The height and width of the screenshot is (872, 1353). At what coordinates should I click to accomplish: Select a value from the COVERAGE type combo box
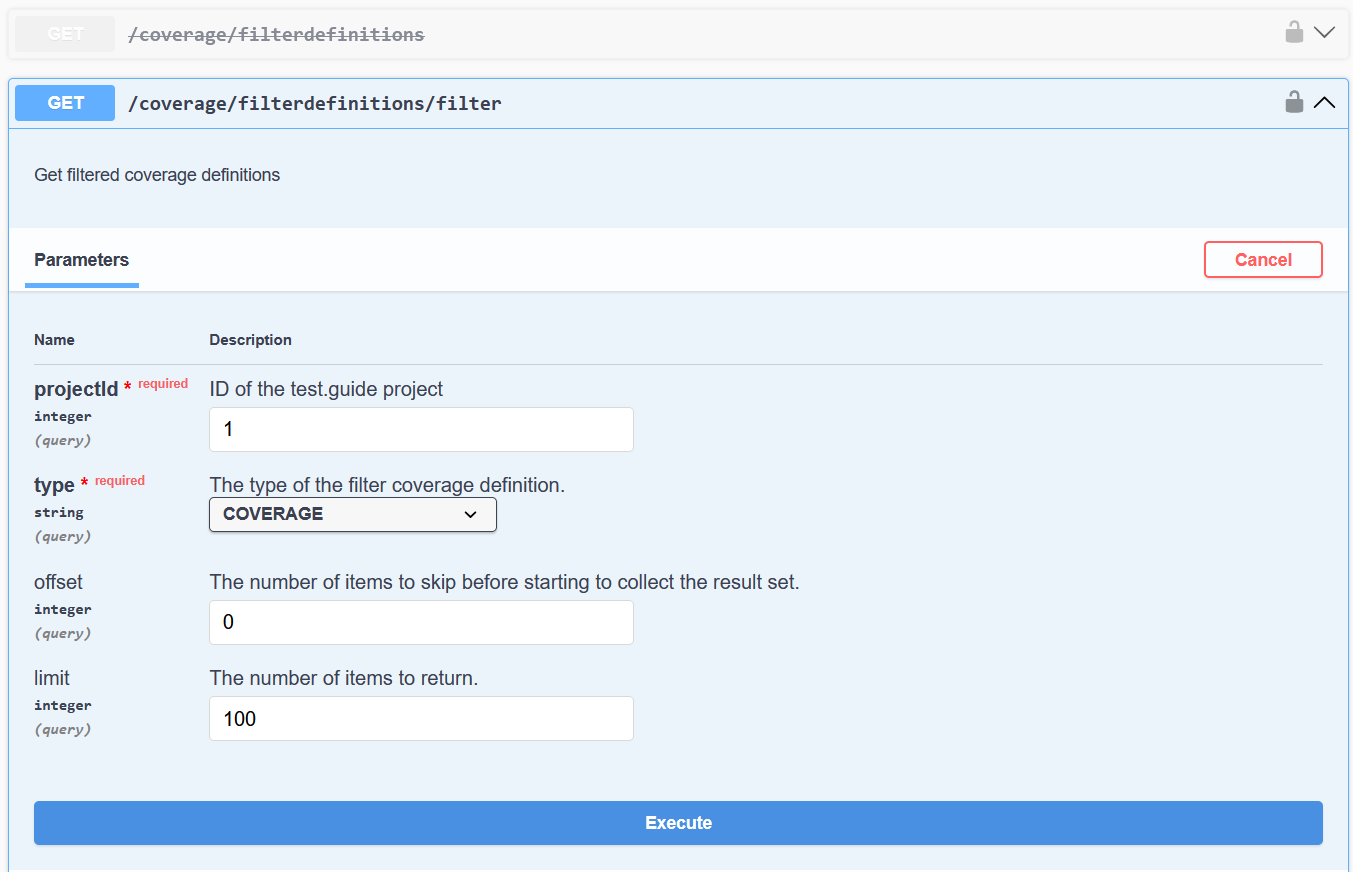(352, 513)
